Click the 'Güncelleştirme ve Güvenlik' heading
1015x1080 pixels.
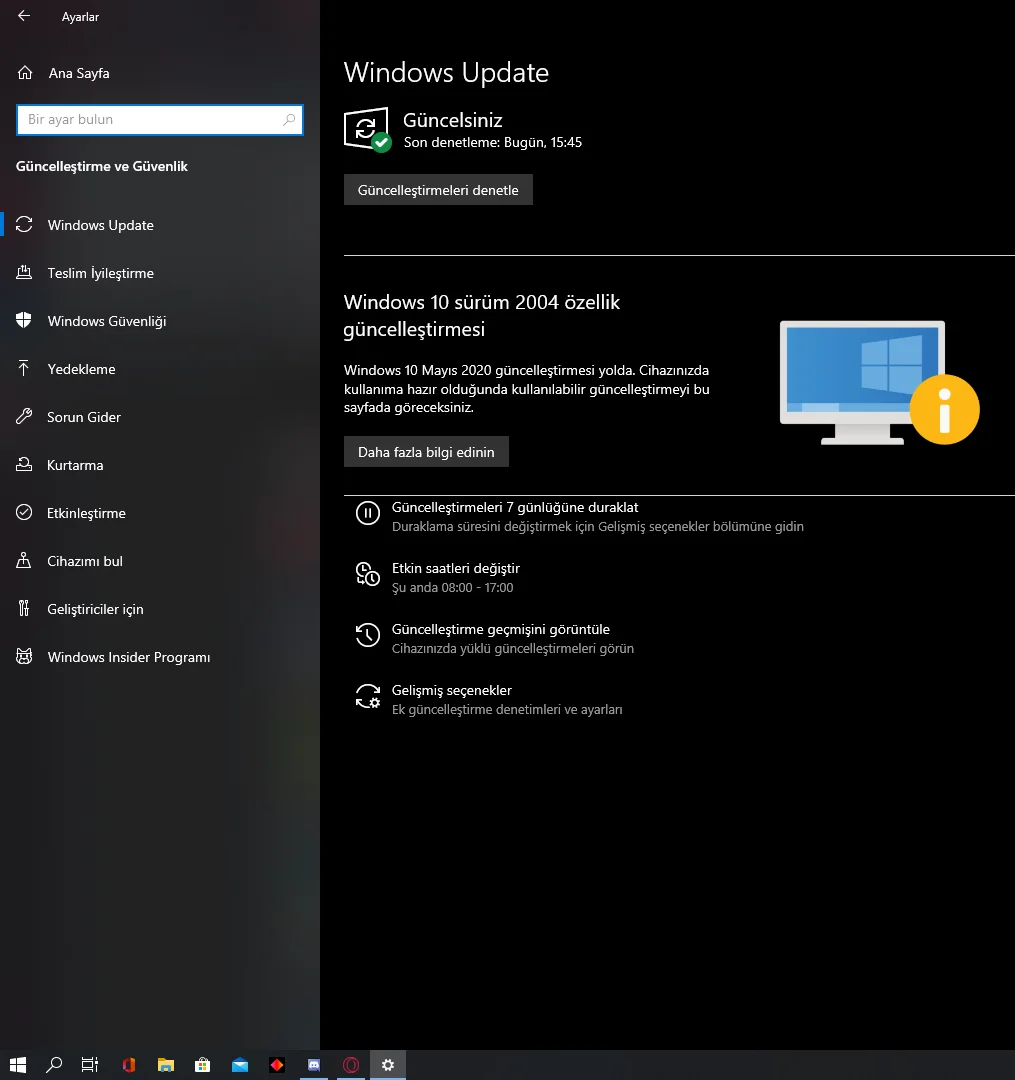[102, 166]
